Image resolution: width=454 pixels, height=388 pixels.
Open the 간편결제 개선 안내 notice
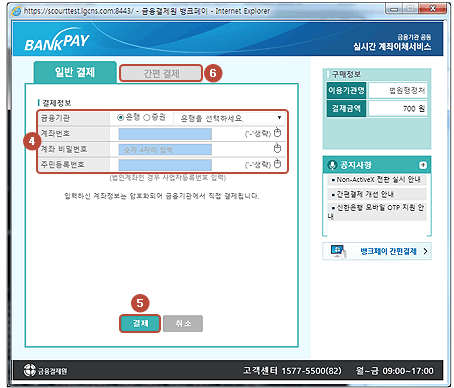pos(377,194)
